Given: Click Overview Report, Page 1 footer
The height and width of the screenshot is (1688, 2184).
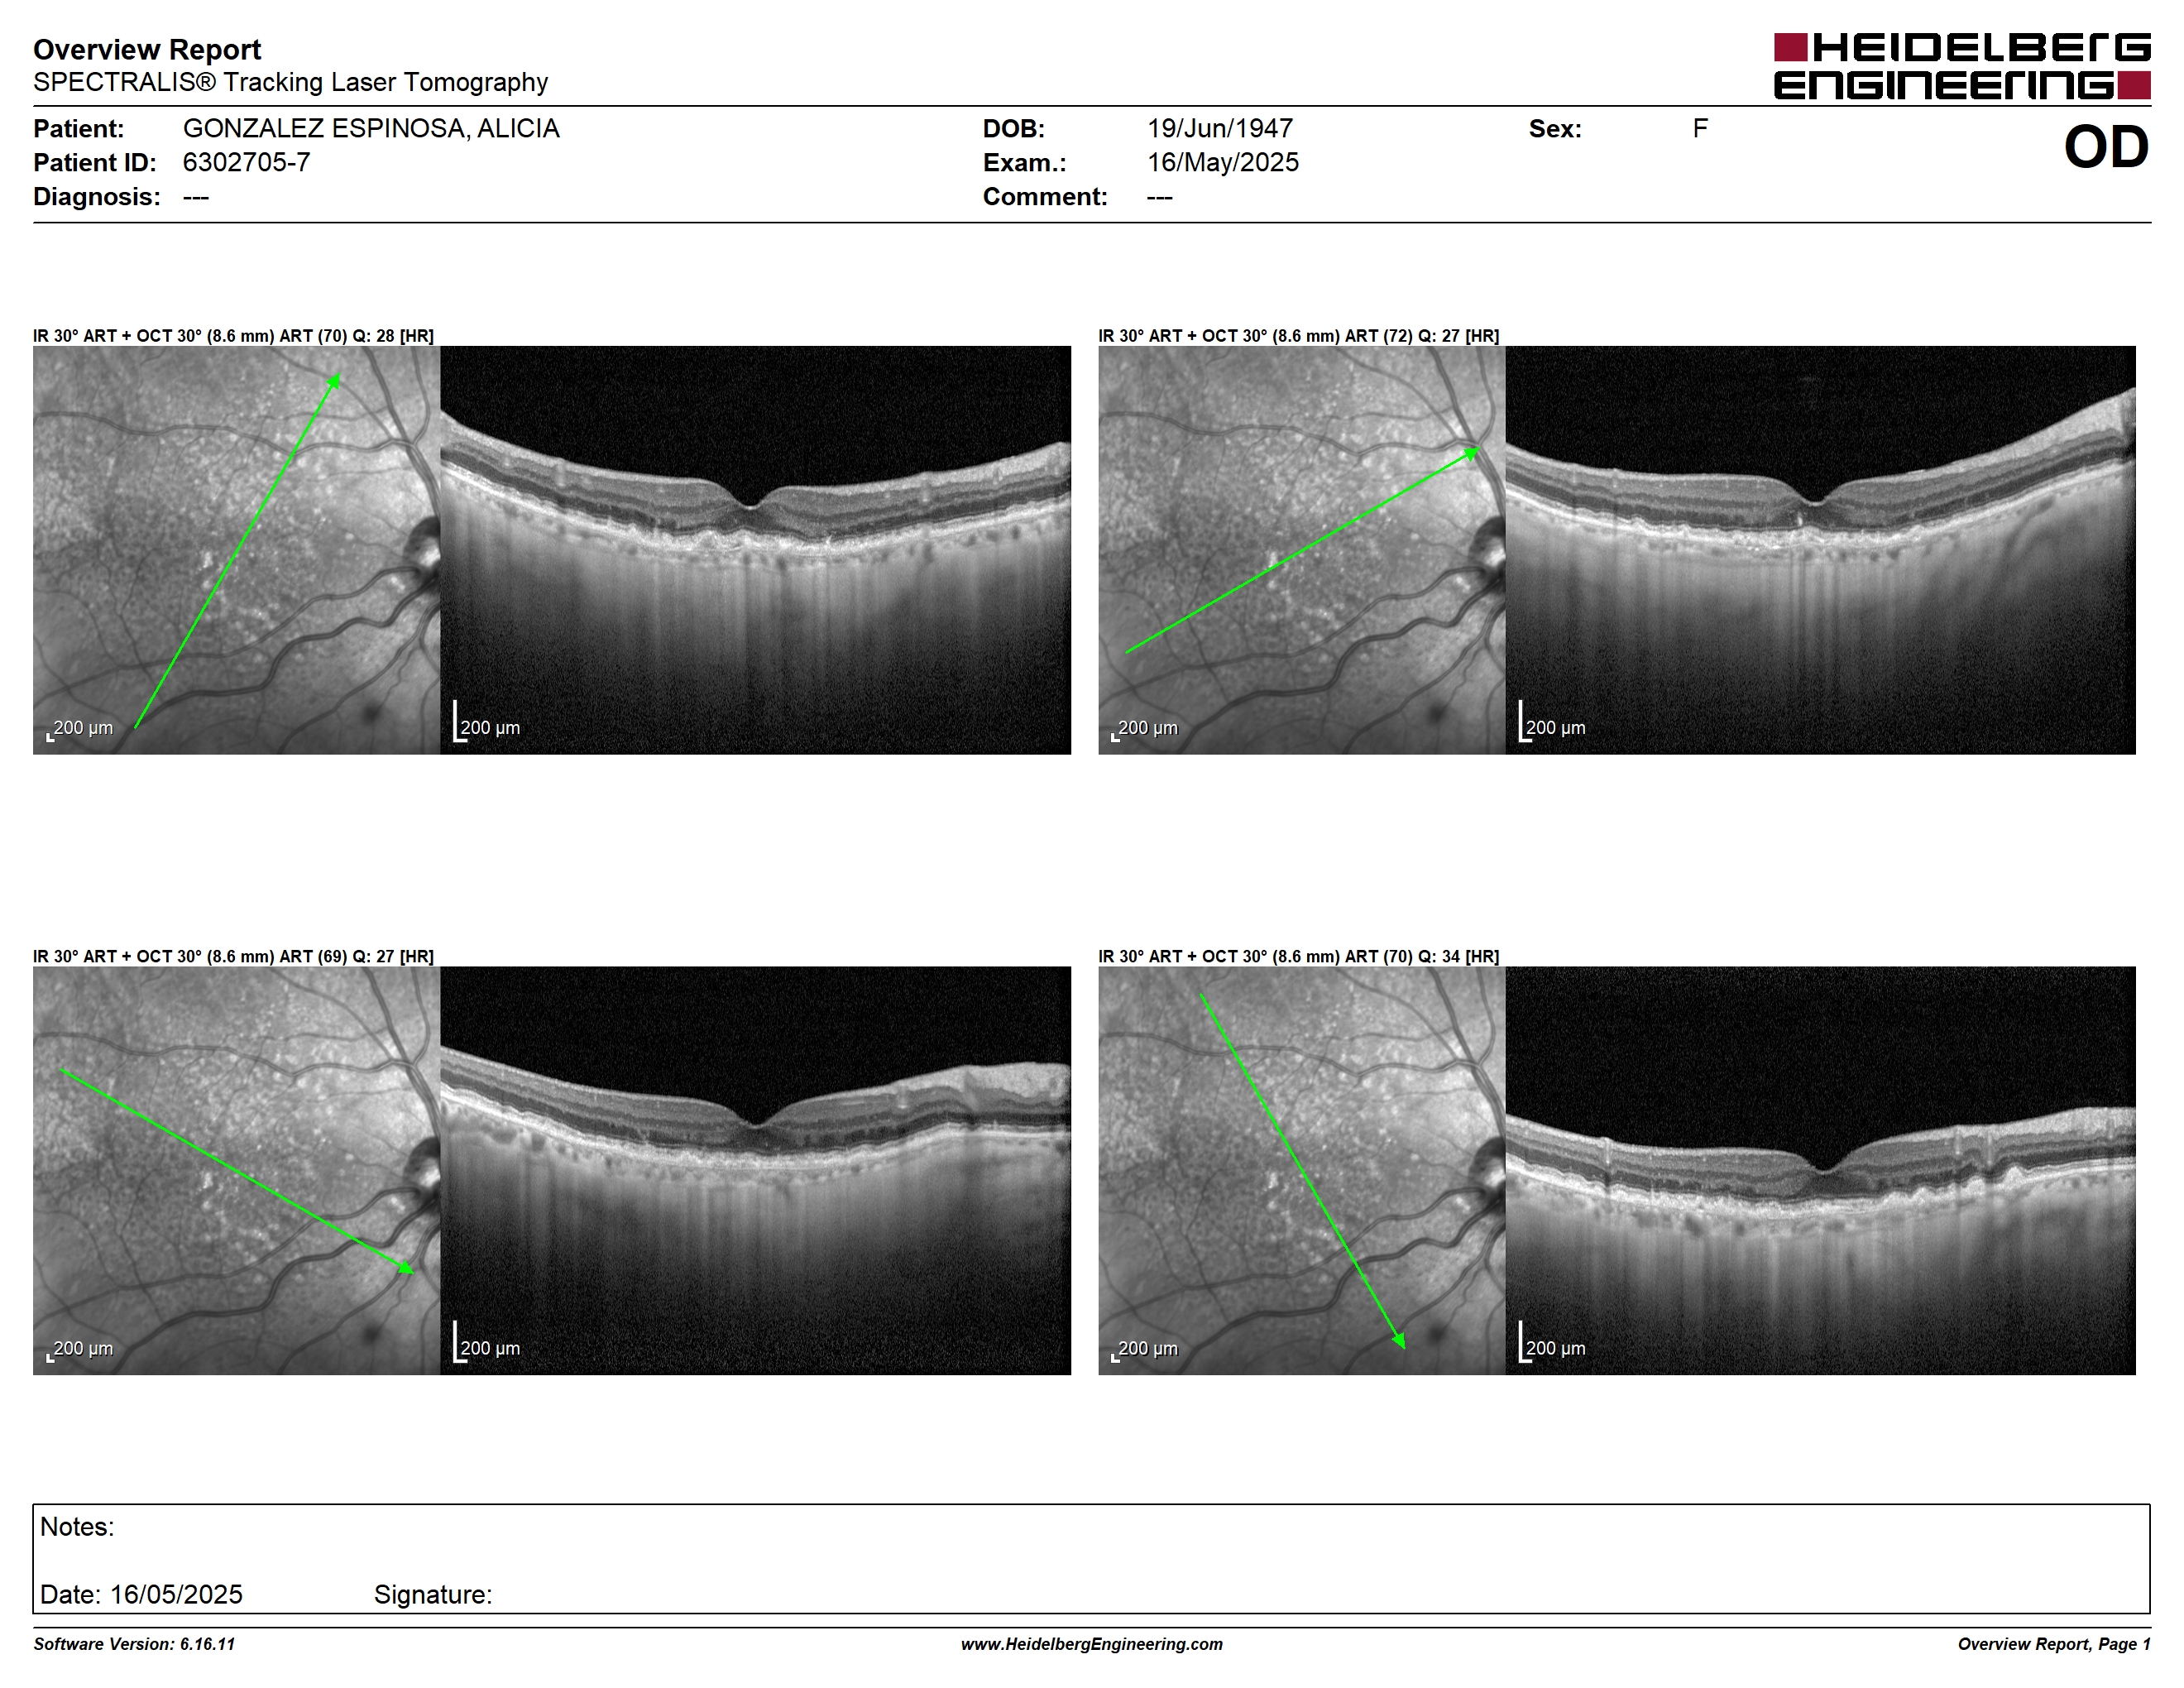Looking at the screenshot, I should point(2054,1644).
